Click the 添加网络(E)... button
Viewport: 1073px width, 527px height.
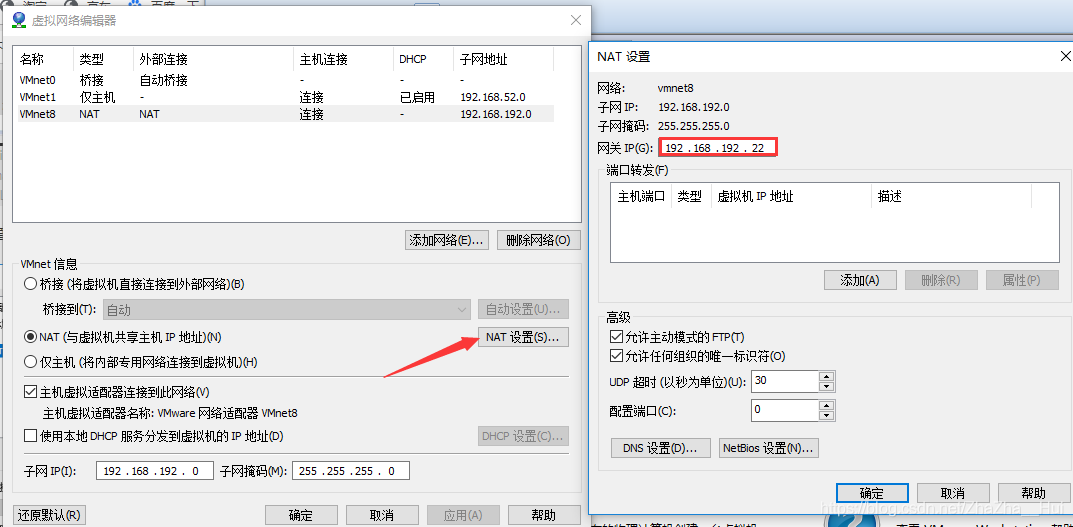(x=448, y=240)
